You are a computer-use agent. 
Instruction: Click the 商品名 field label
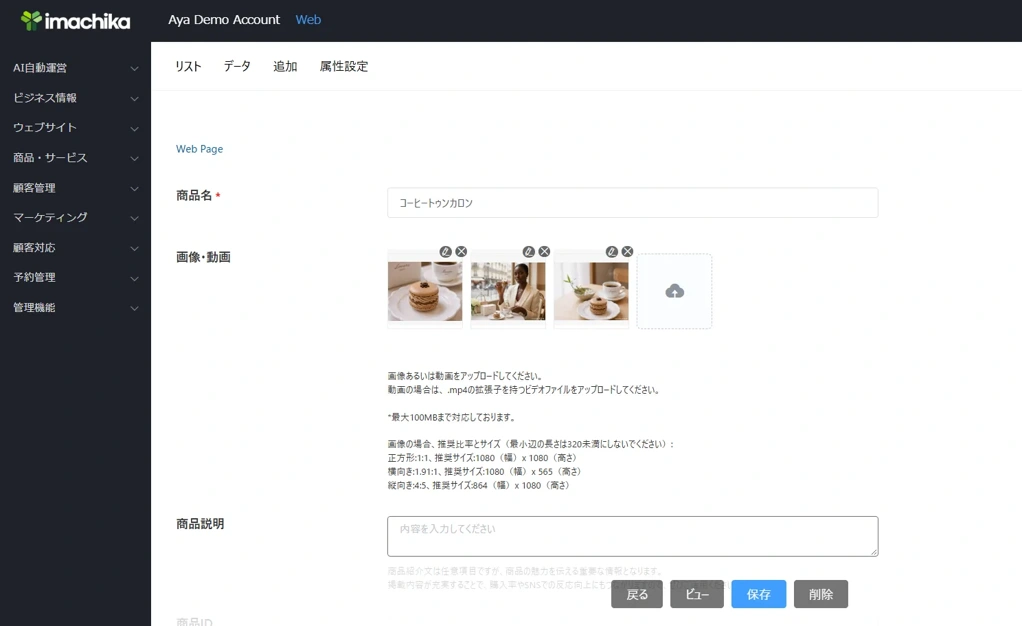194,196
